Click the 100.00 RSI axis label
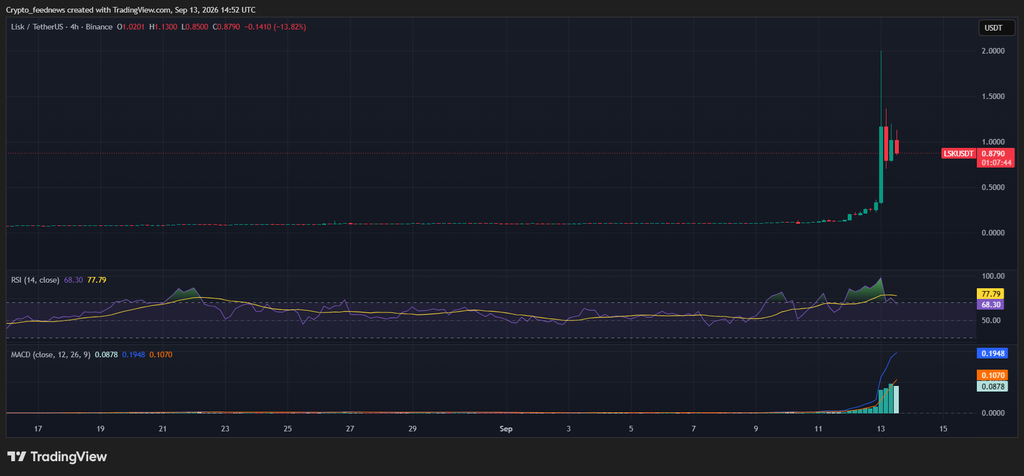This screenshot has width=1024, height=476. click(993, 276)
